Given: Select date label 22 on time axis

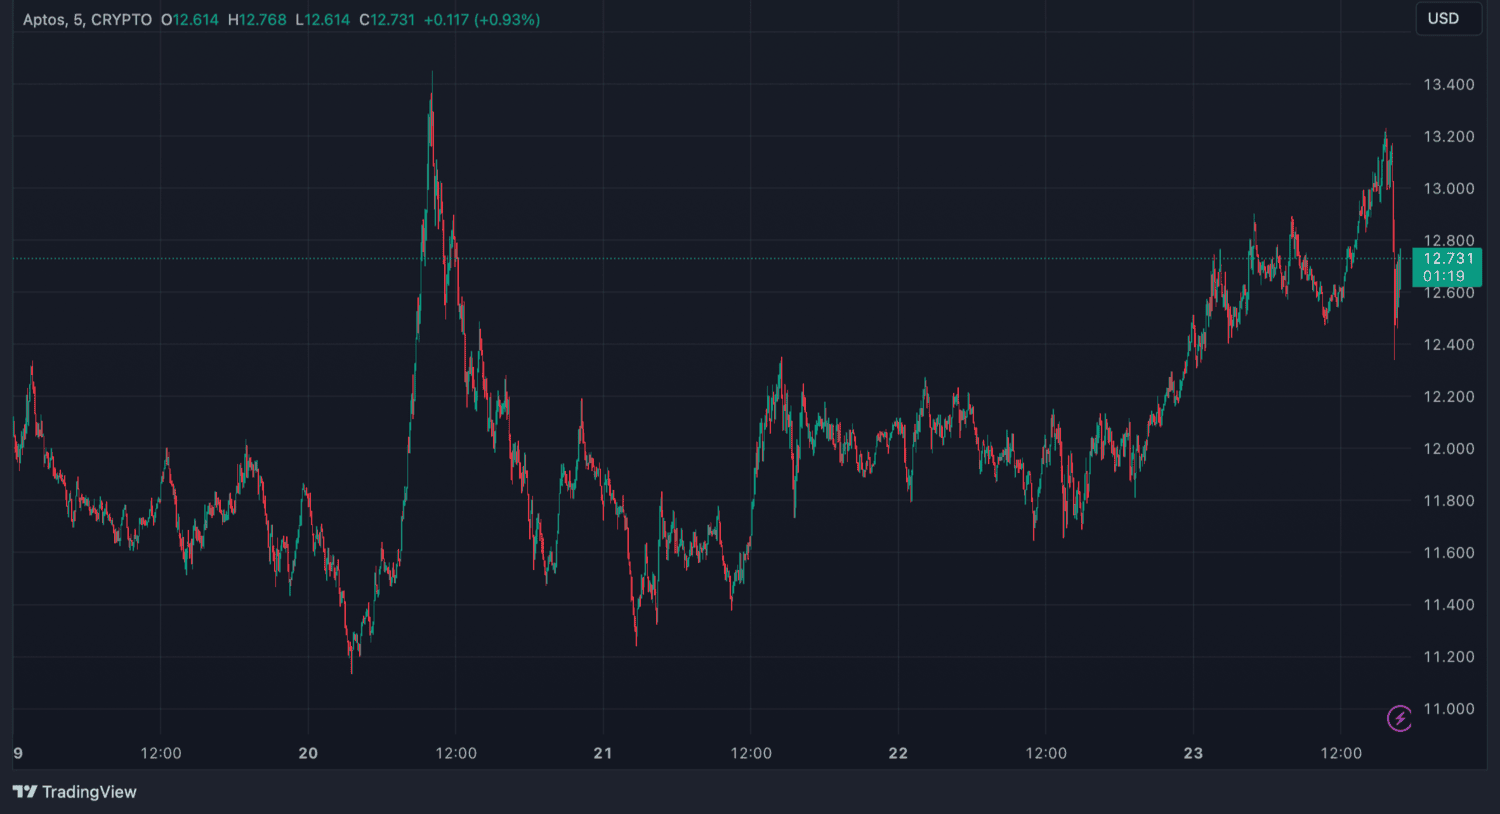Looking at the screenshot, I should (x=898, y=753).
